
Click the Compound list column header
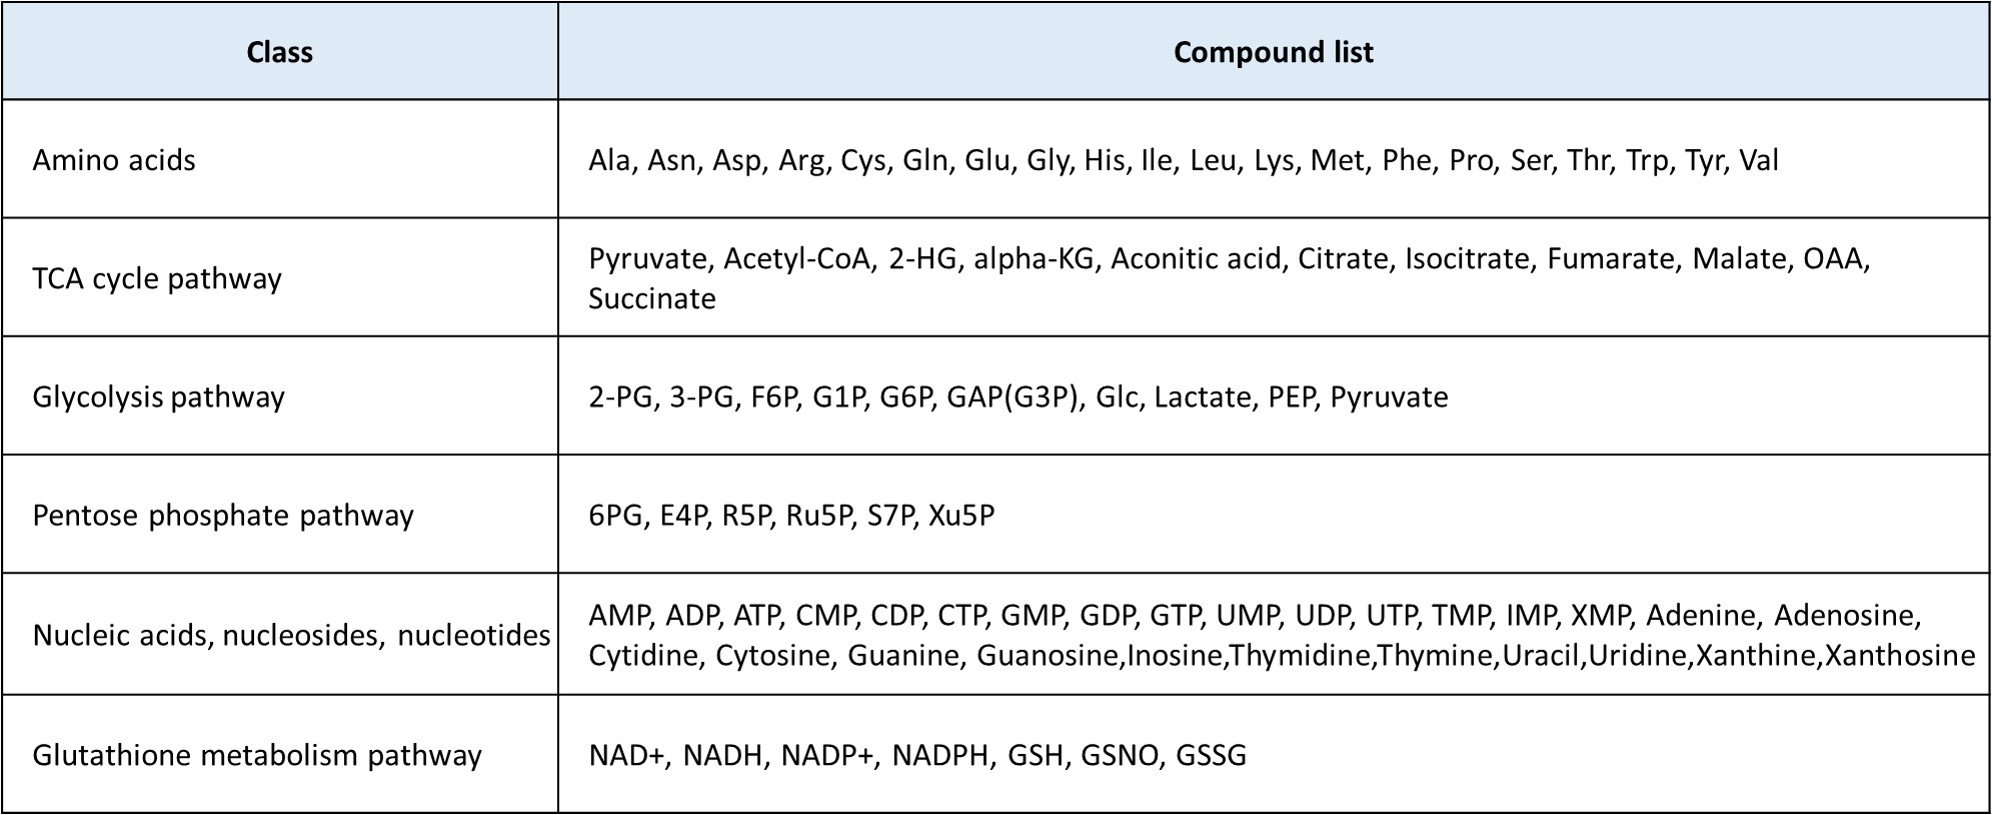pos(1273,52)
